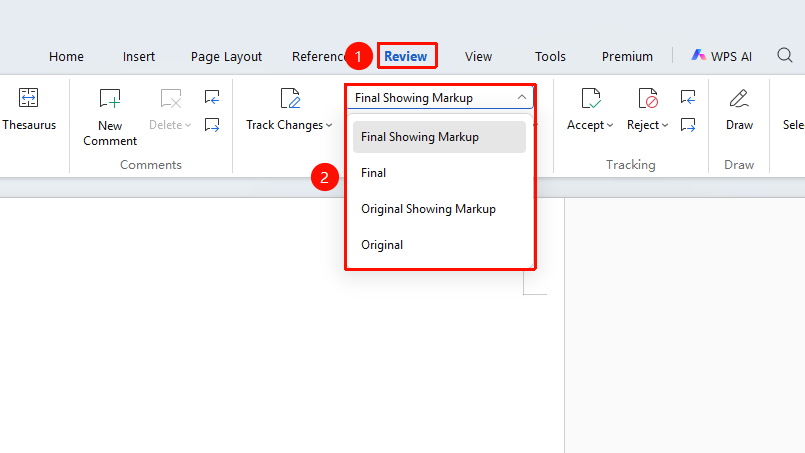Switch to the View tab
This screenshot has height=453, width=805.
(478, 56)
